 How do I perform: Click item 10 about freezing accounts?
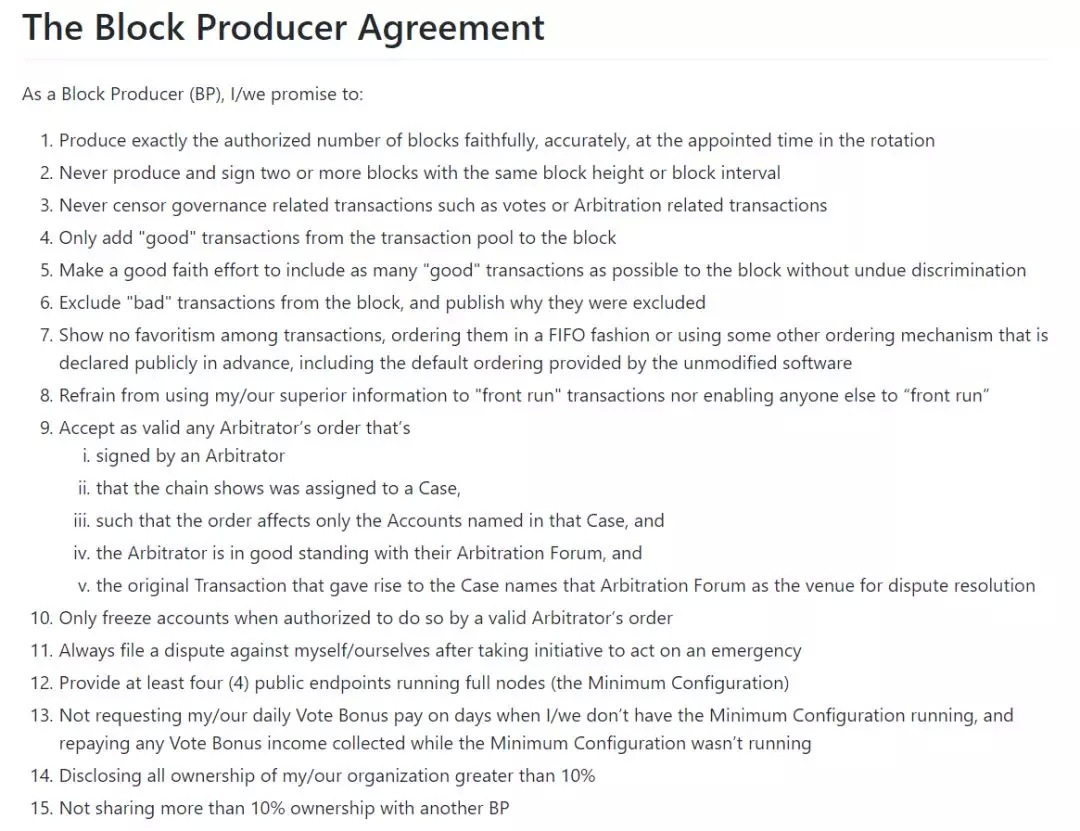(x=365, y=618)
